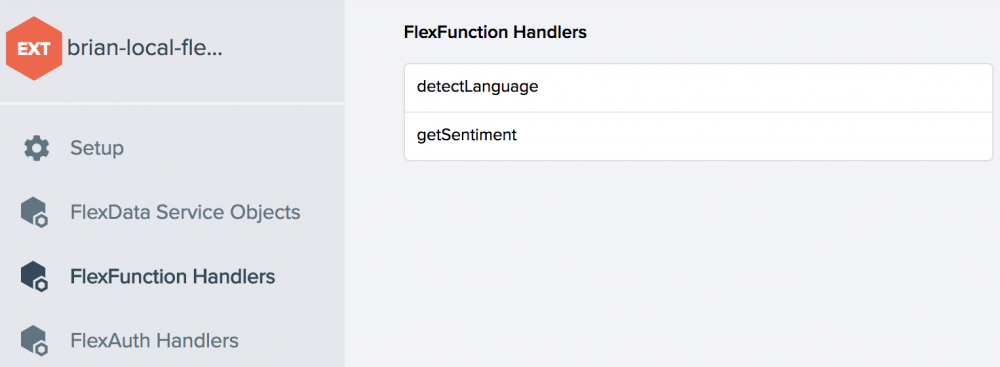Select the detectLanguage list row

(698, 88)
